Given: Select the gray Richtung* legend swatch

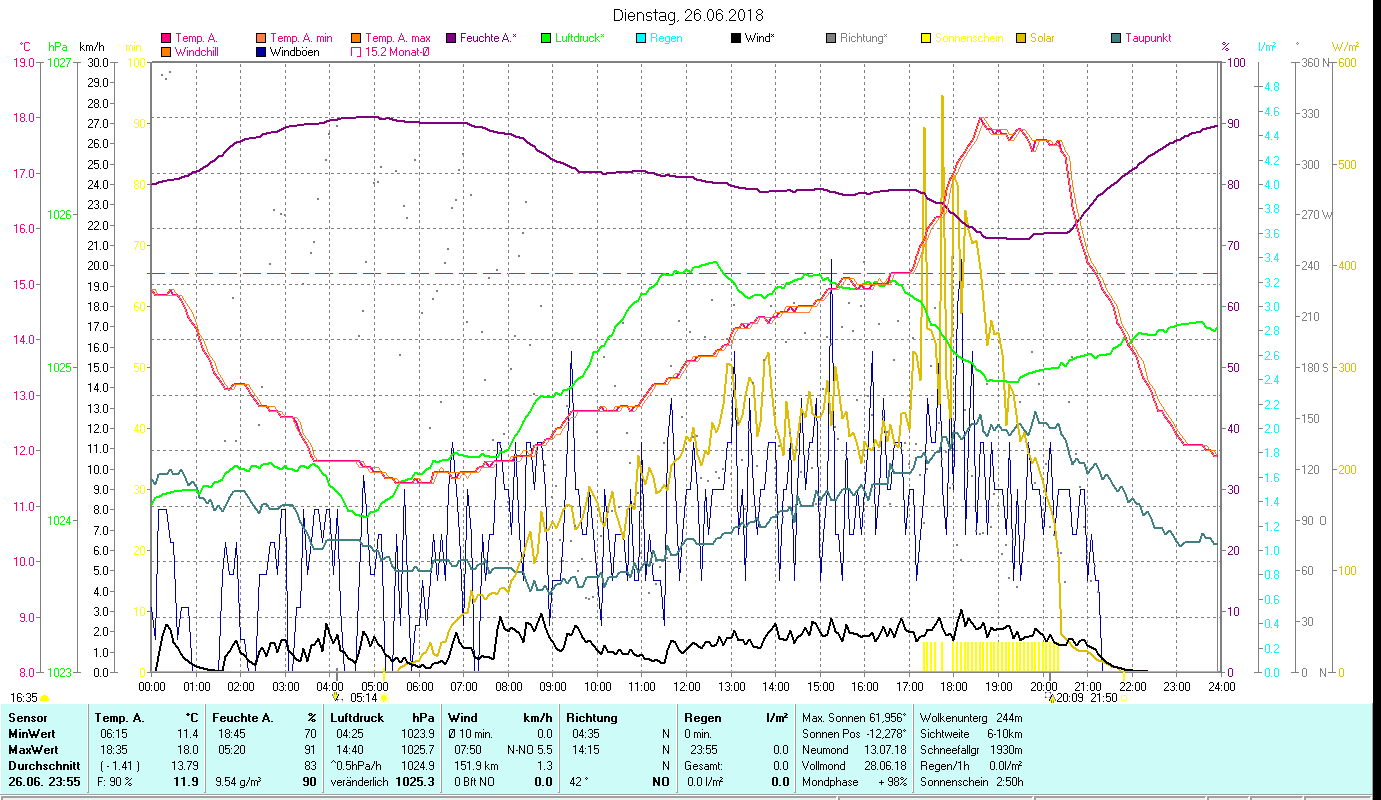Looking at the screenshot, I should 830,38.
